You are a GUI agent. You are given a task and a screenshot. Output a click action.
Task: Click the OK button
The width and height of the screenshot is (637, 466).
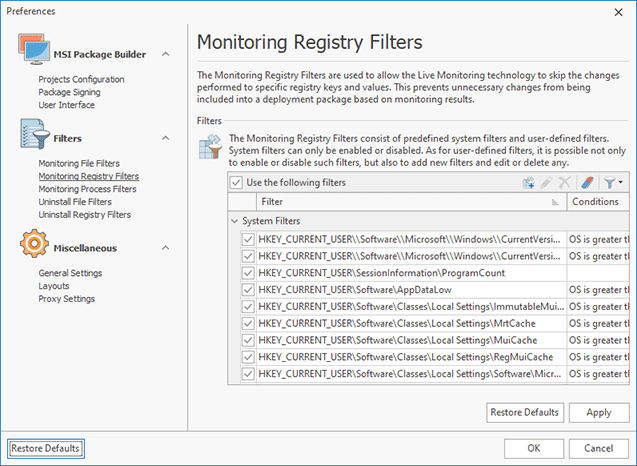click(534, 449)
